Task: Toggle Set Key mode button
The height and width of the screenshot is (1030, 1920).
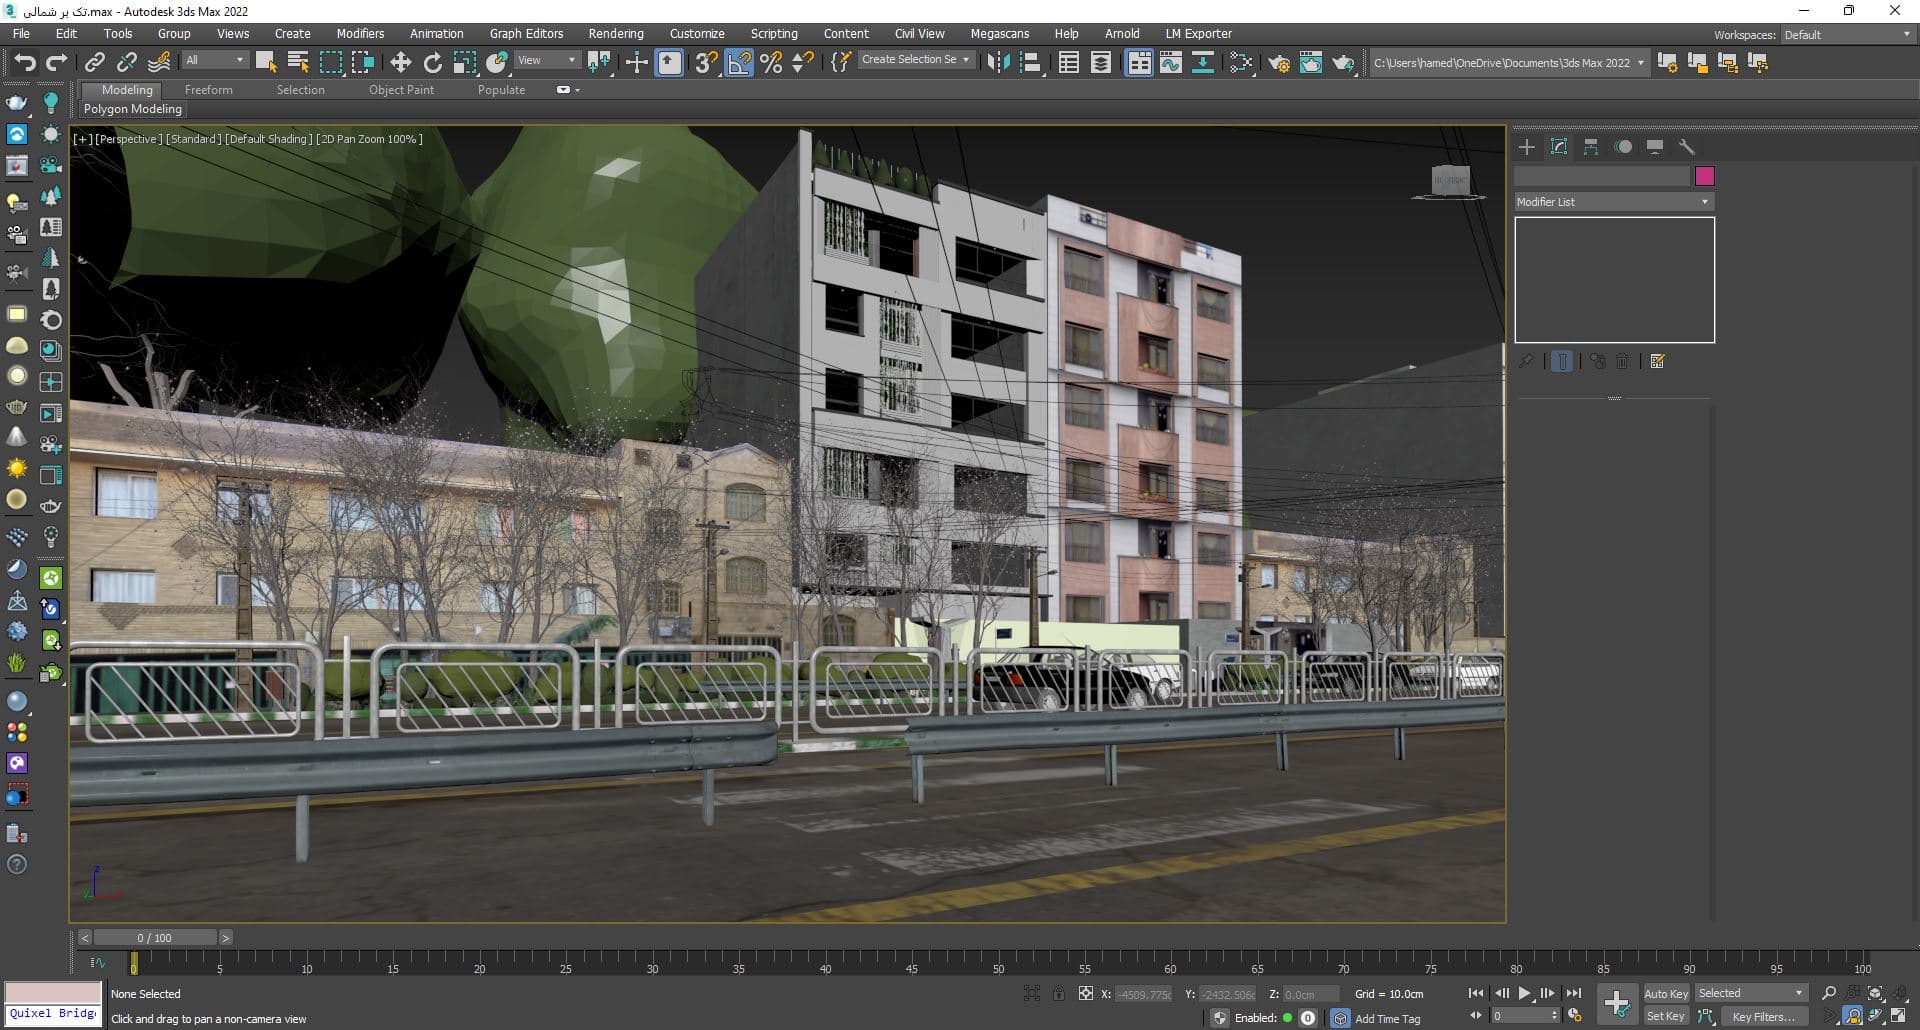Action: click(1665, 1016)
